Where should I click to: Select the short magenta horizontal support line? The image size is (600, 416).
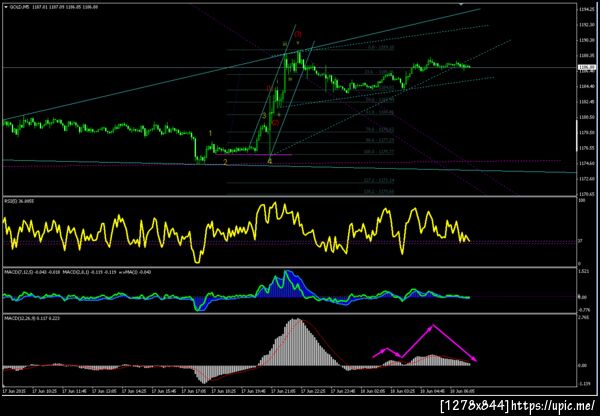pos(254,155)
